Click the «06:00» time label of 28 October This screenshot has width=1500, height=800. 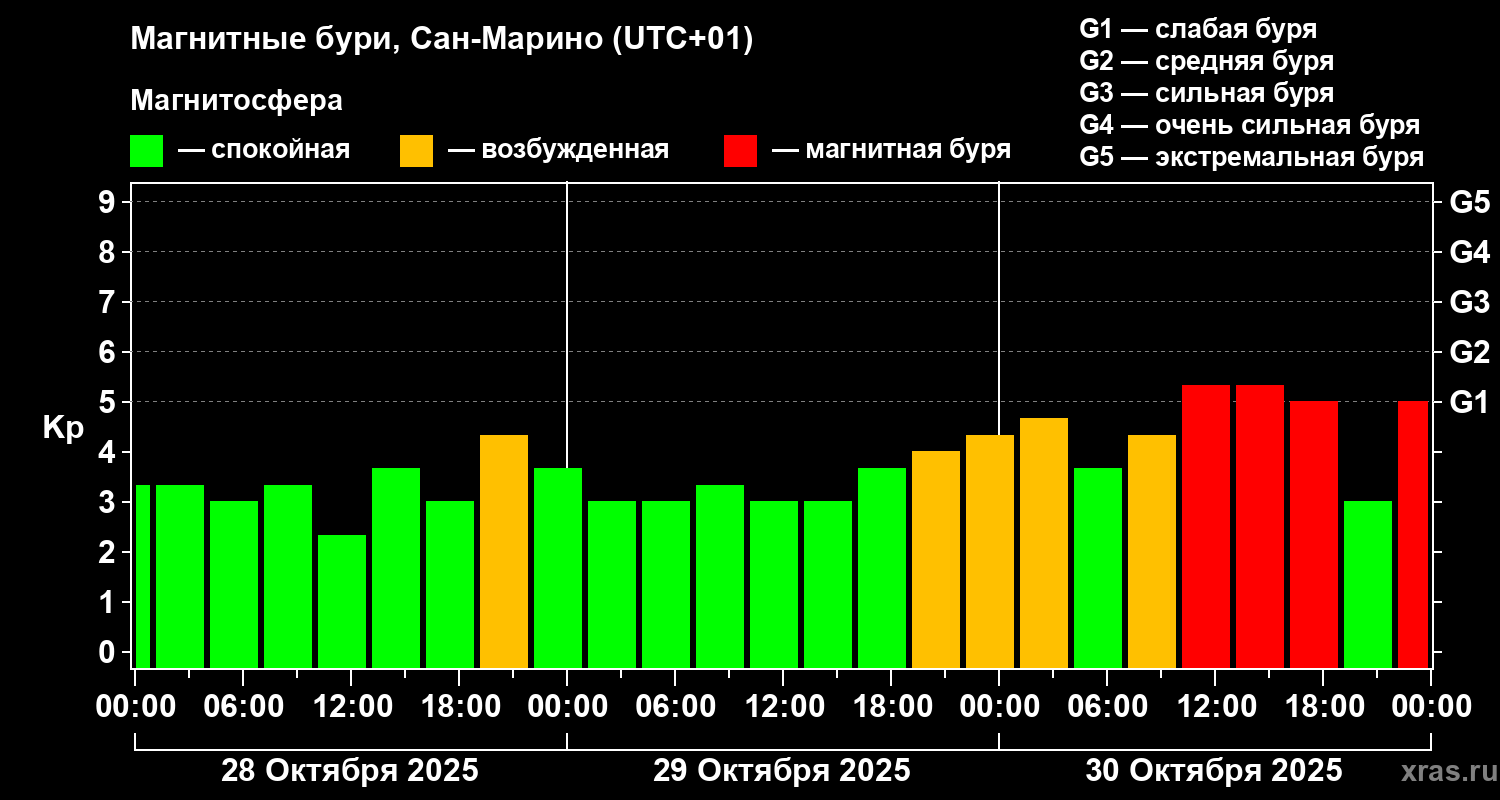(243, 706)
